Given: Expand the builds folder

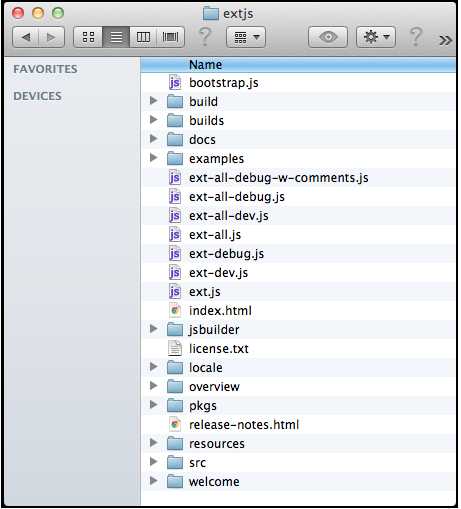Looking at the screenshot, I should point(153,119).
